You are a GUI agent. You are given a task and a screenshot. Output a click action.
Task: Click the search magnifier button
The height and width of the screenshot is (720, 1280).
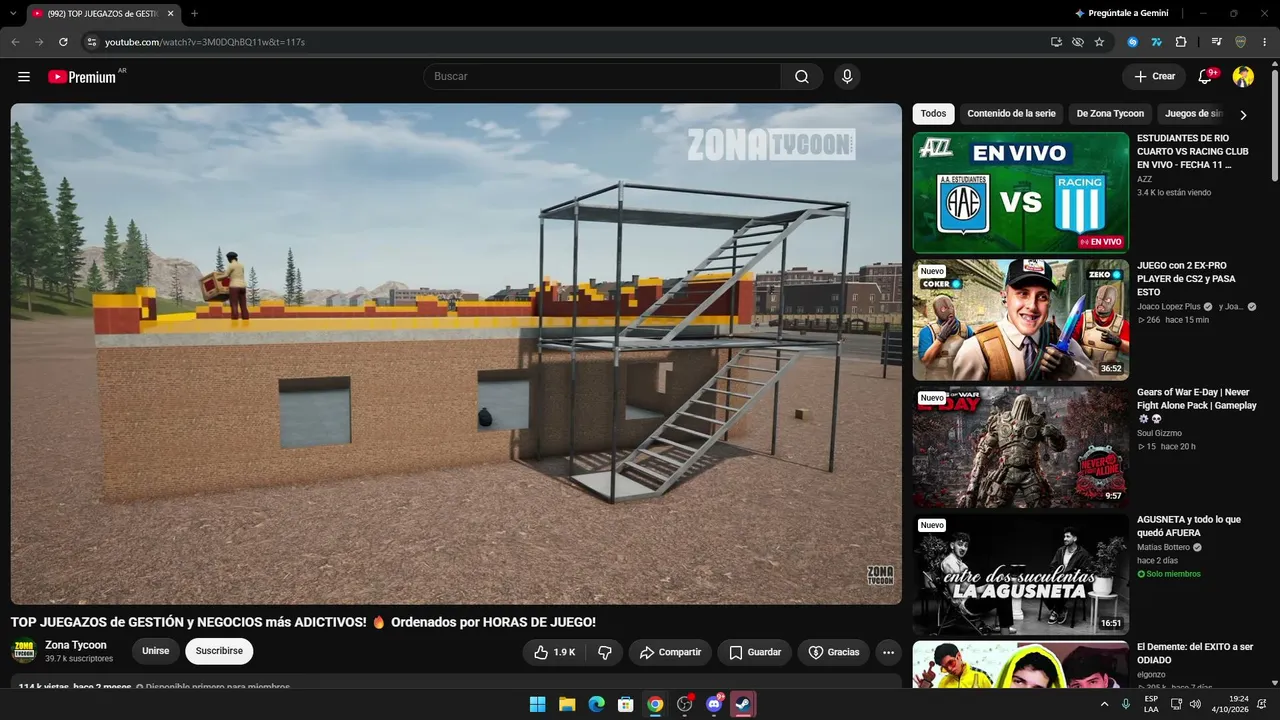[802, 77]
